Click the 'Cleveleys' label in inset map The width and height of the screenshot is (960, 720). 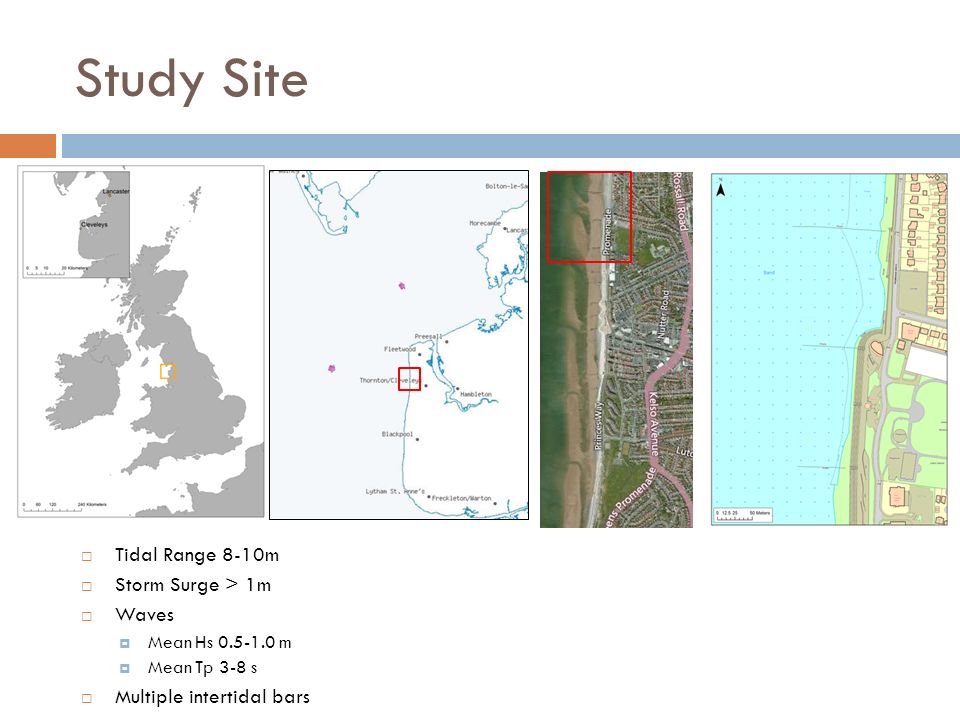[94, 225]
